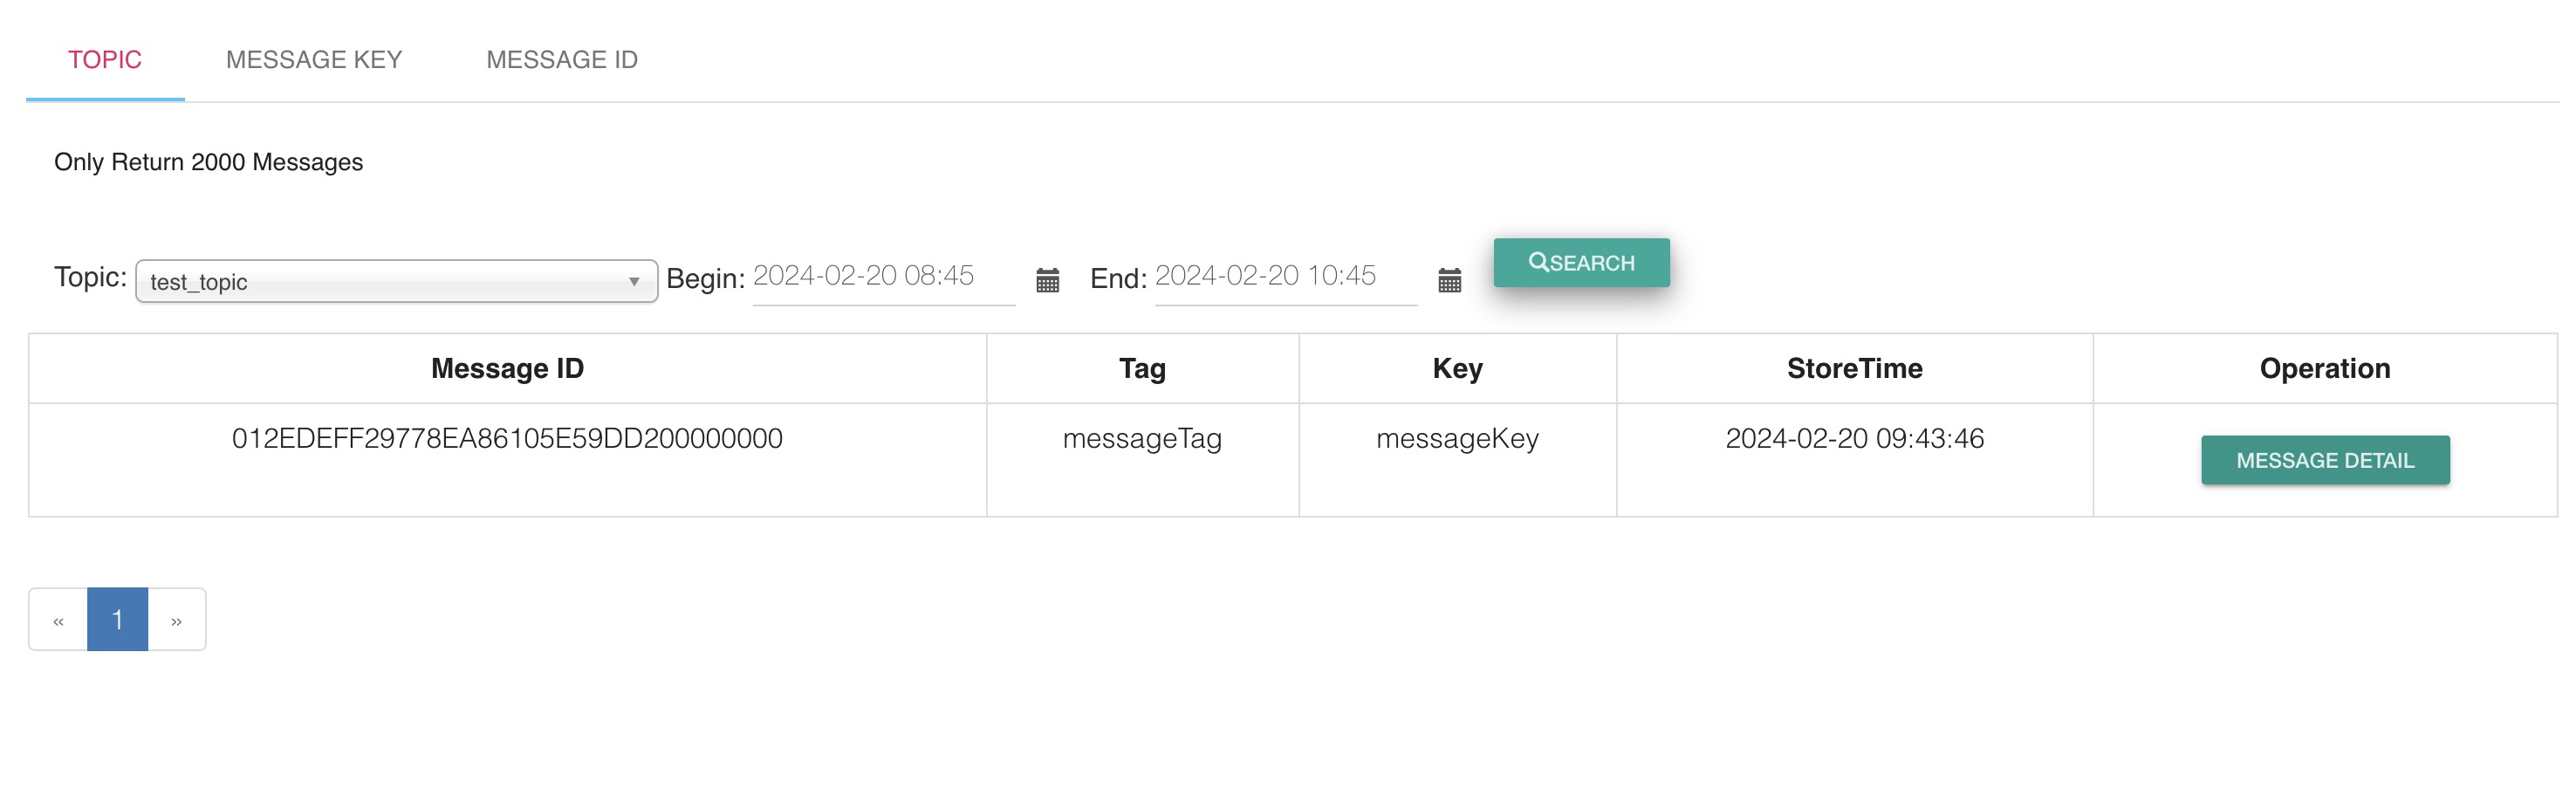This screenshot has width=2576, height=803.
Task: Click the StoreTime value 2024-02-20 09:43:46
Action: coord(1854,438)
